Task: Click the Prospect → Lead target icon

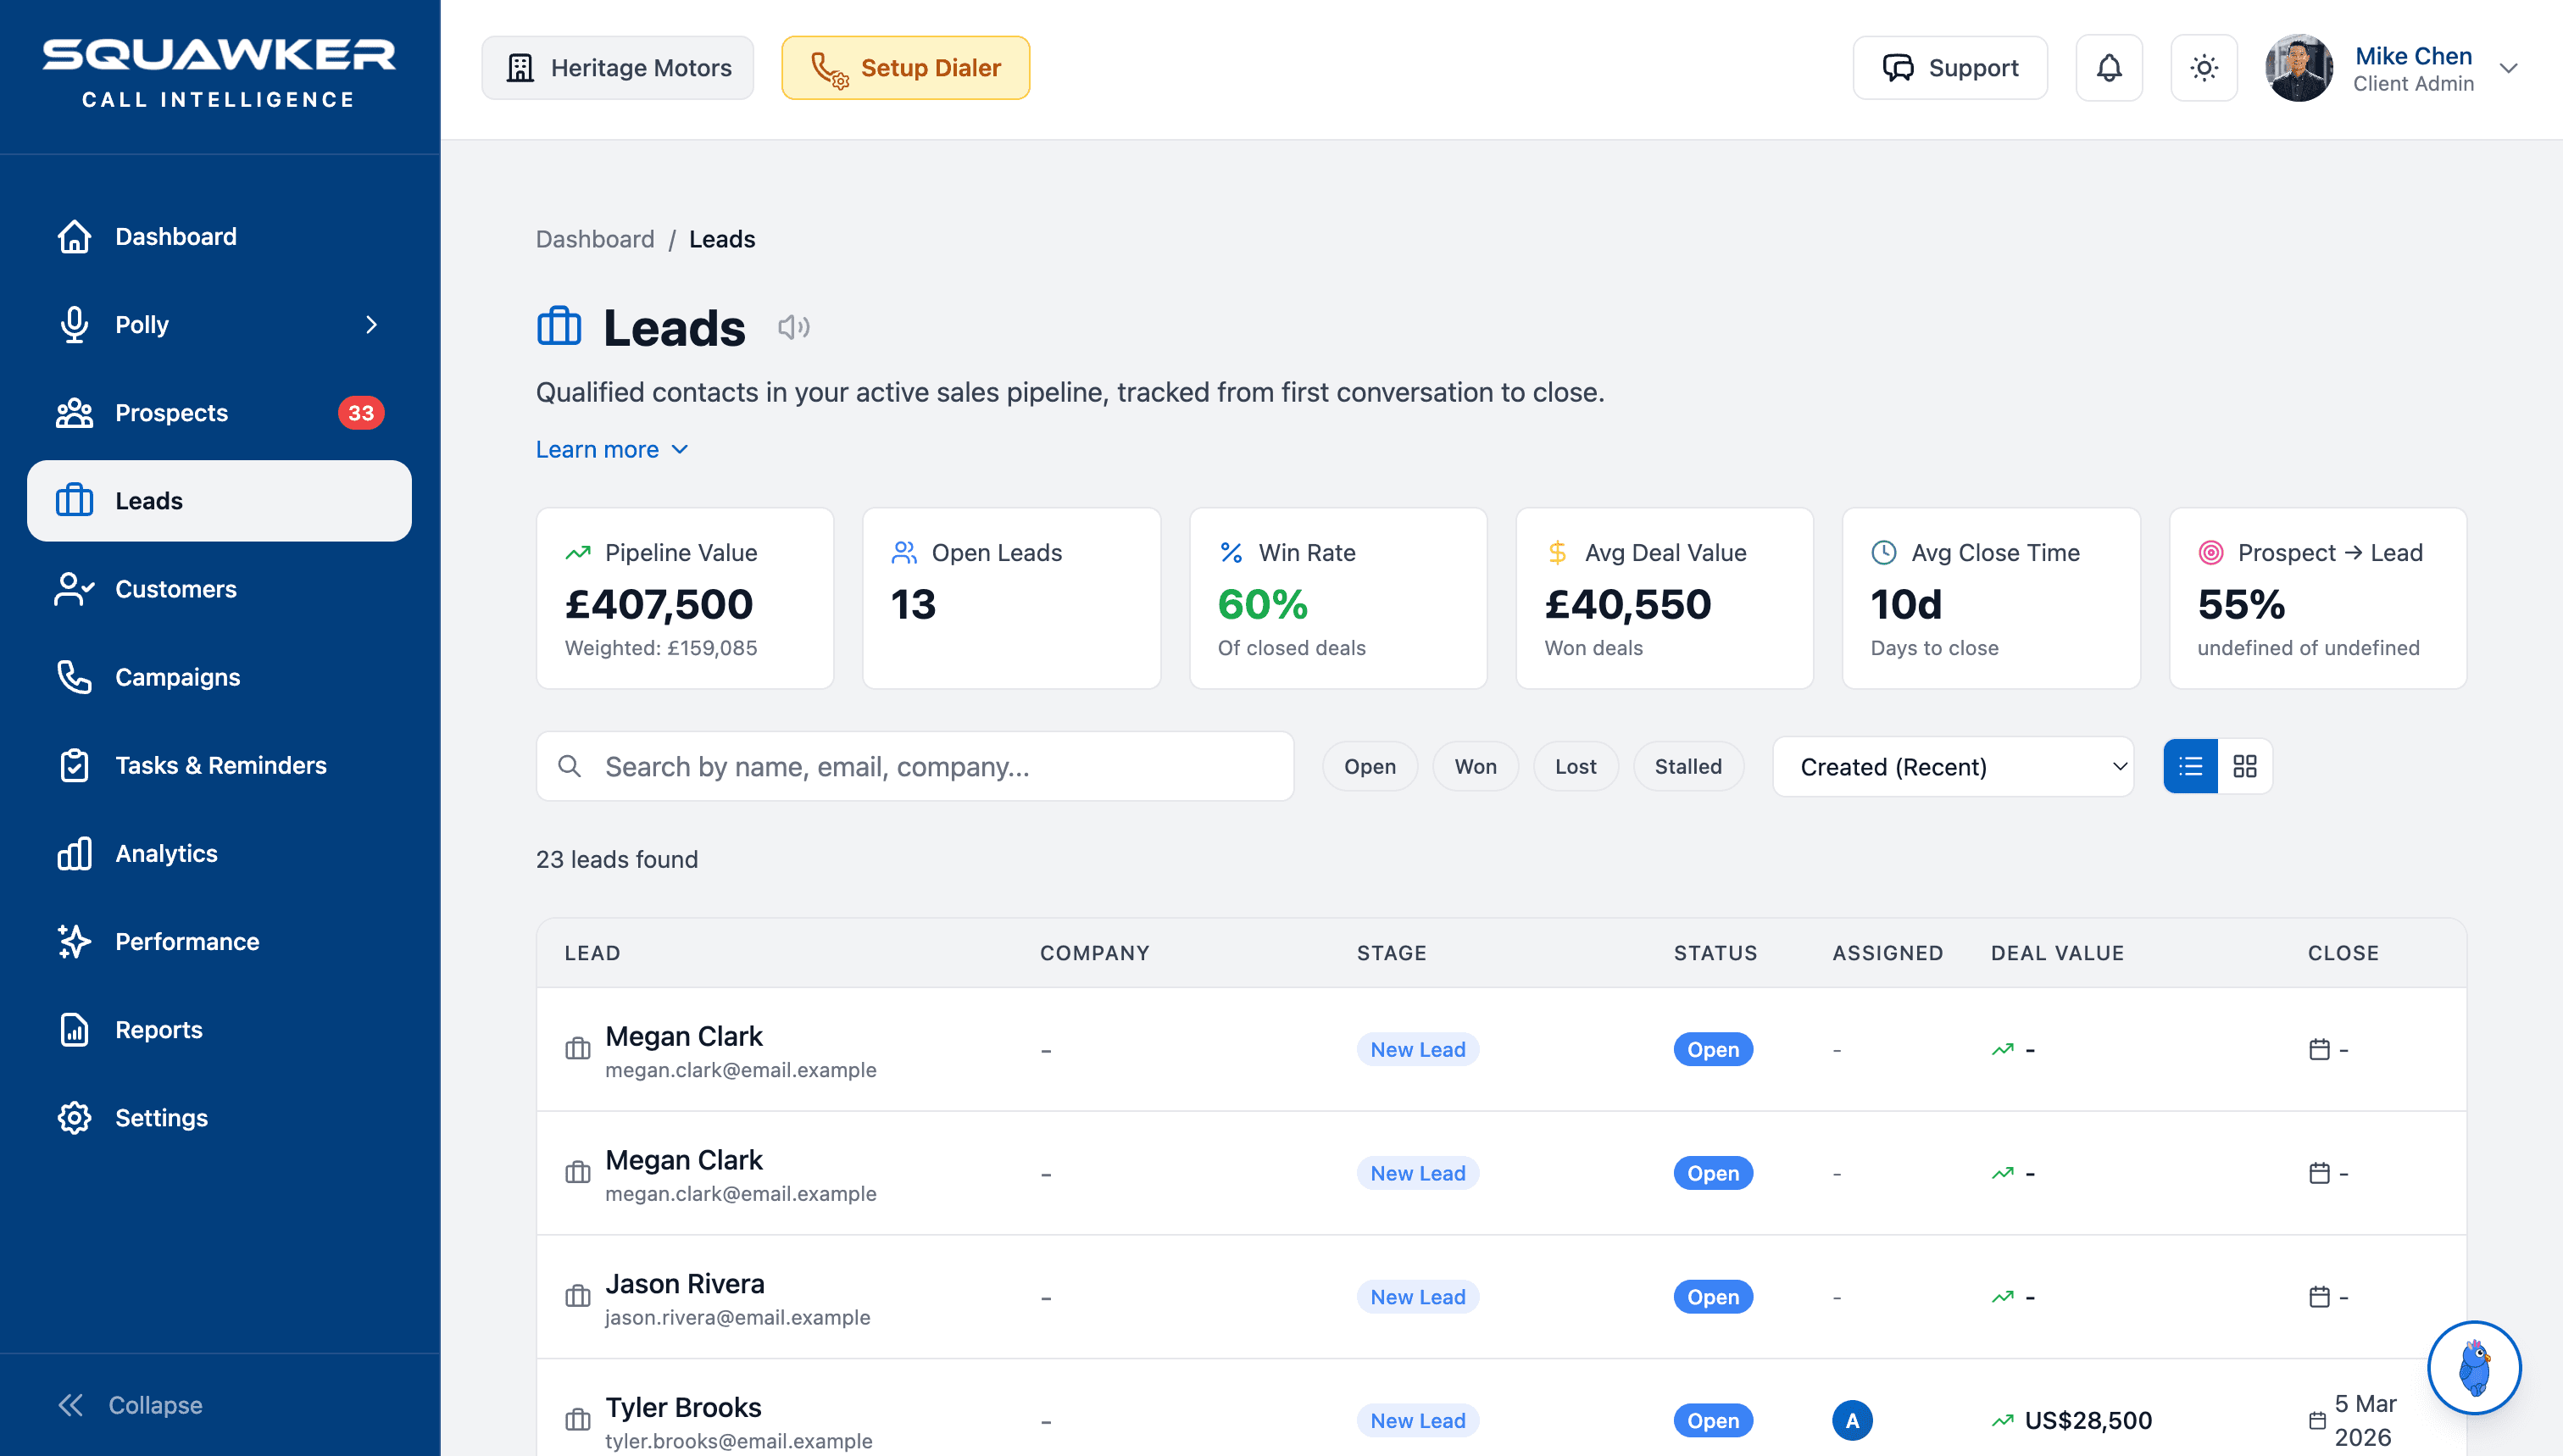Action: point(2211,552)
